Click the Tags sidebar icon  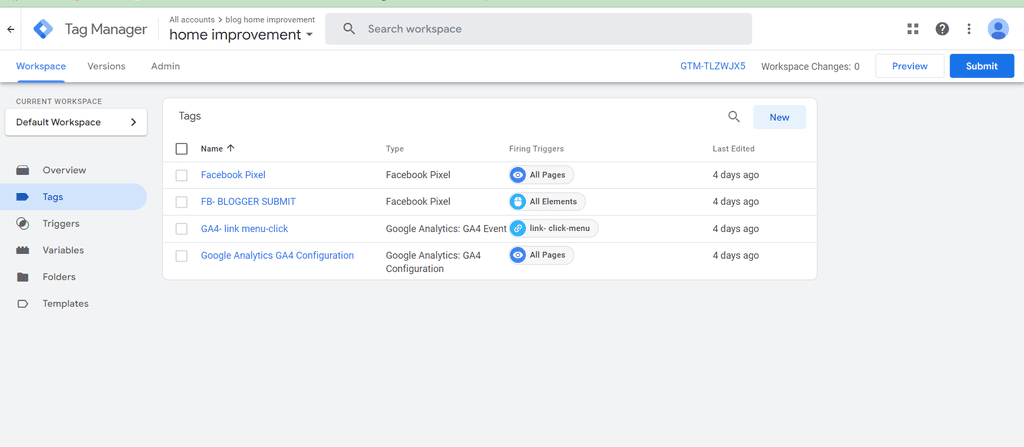[23, 197]
